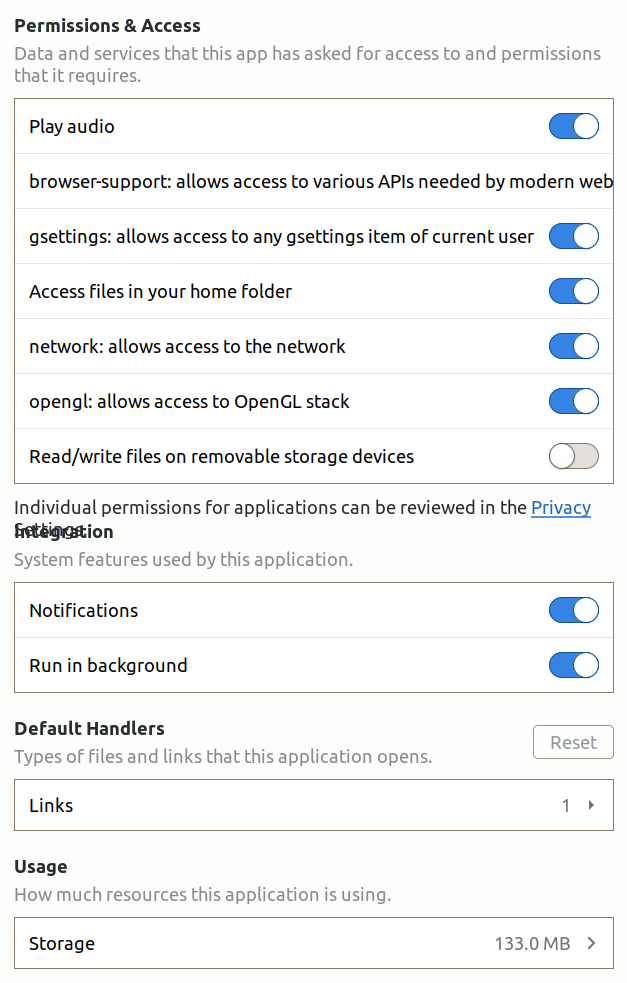Disable access to files in home folder
627x983 pixels.
point(573,291)
